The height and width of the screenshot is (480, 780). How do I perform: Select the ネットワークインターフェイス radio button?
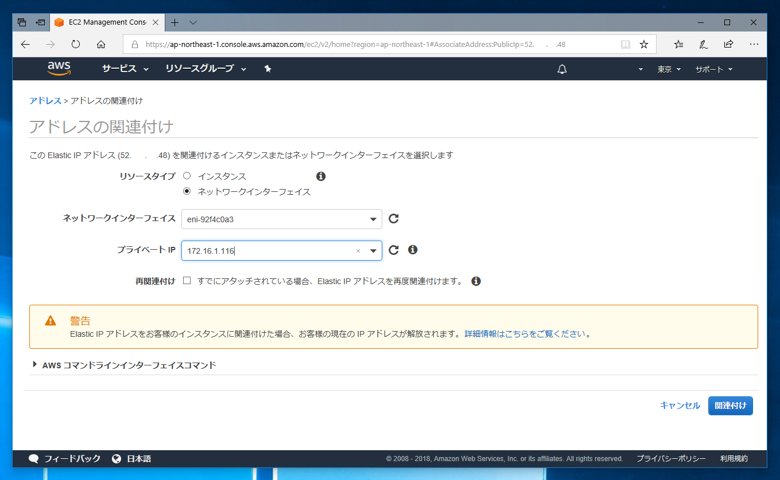pyautogui.click(x=187, y=191)
